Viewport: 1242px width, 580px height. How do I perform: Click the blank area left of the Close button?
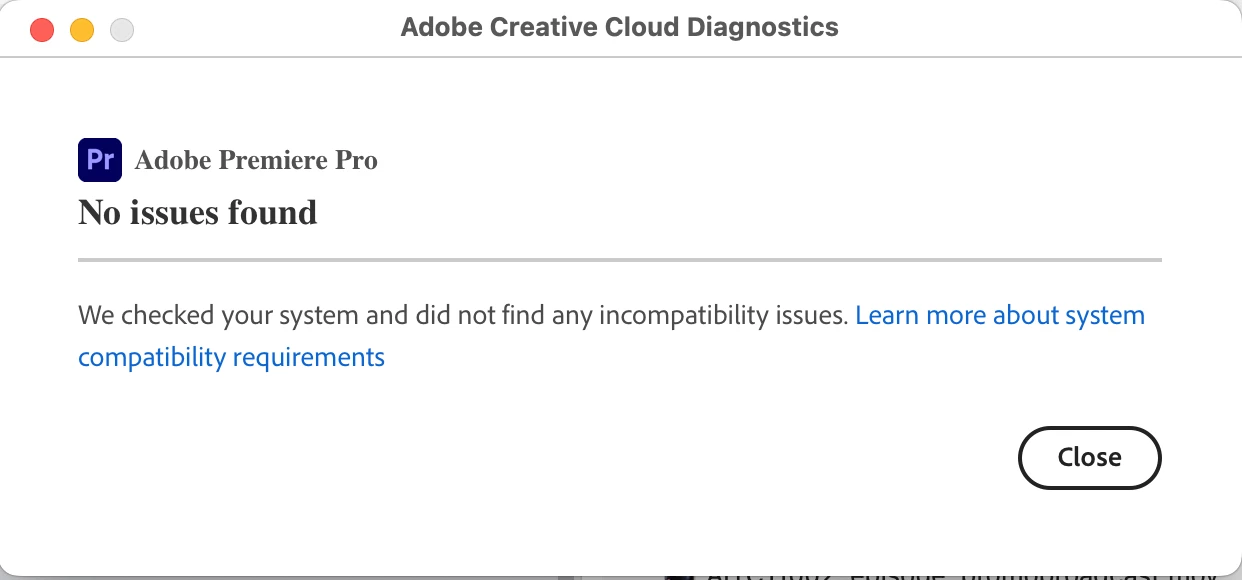coord(800,457)
